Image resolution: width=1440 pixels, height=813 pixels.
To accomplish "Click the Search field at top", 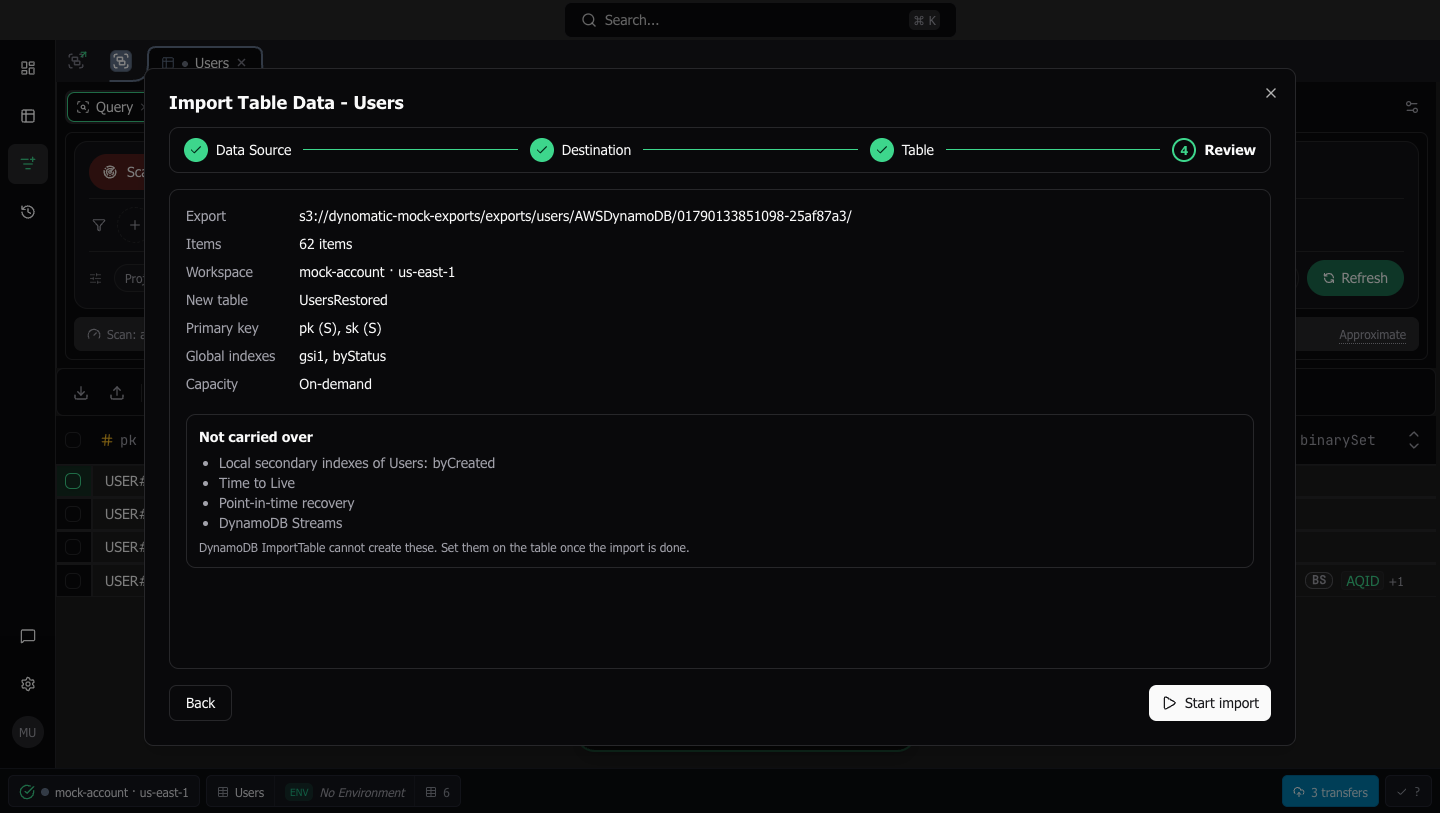I will 760,20.
